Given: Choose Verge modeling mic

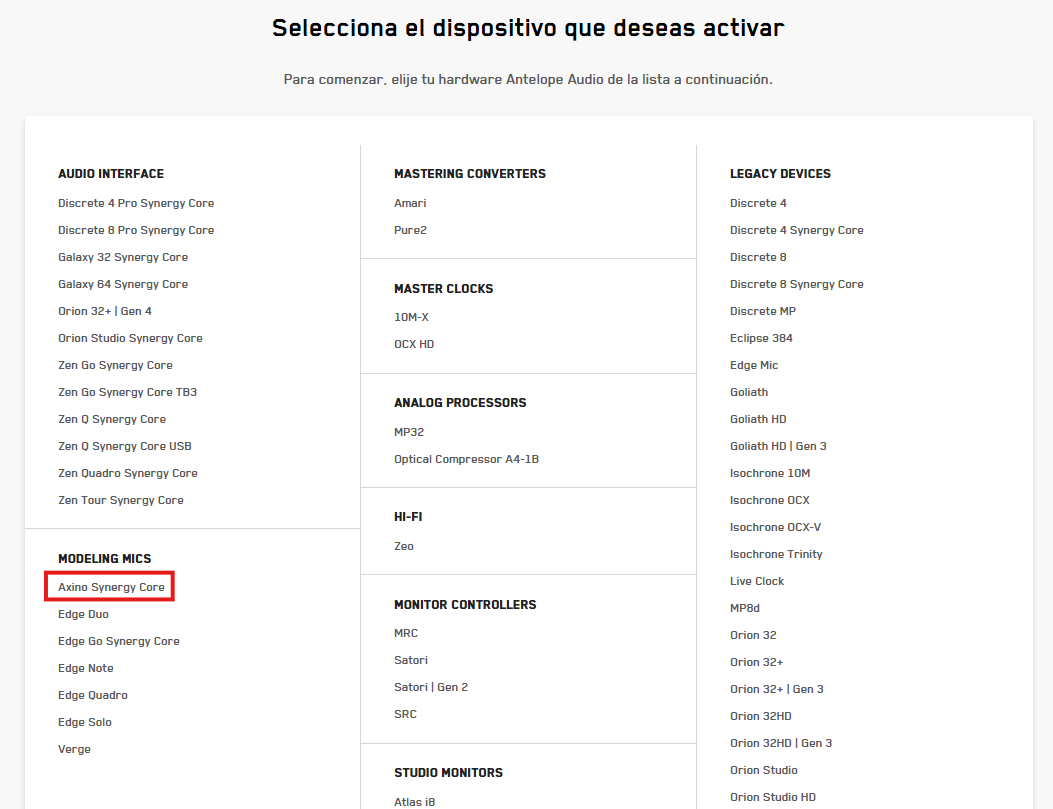Looking at the screenshot, I should (75, 749).
